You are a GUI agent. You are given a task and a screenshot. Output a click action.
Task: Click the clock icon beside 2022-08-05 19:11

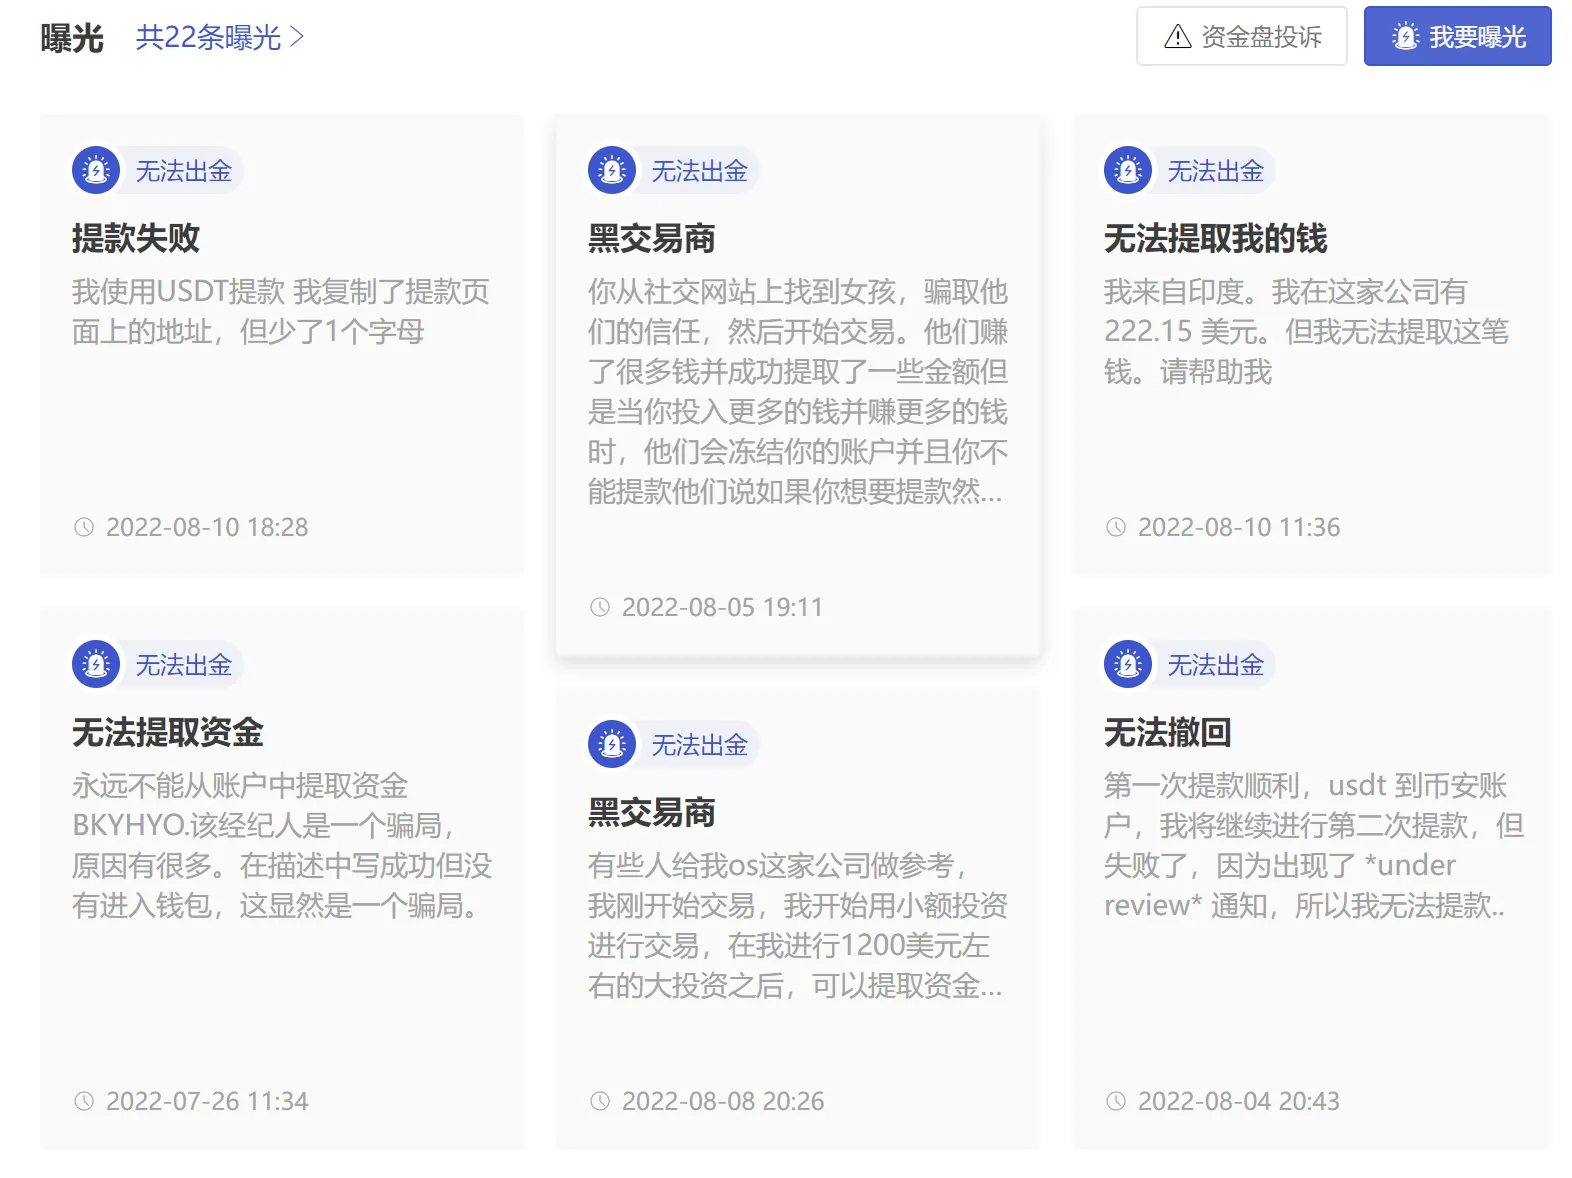(600, 607)
